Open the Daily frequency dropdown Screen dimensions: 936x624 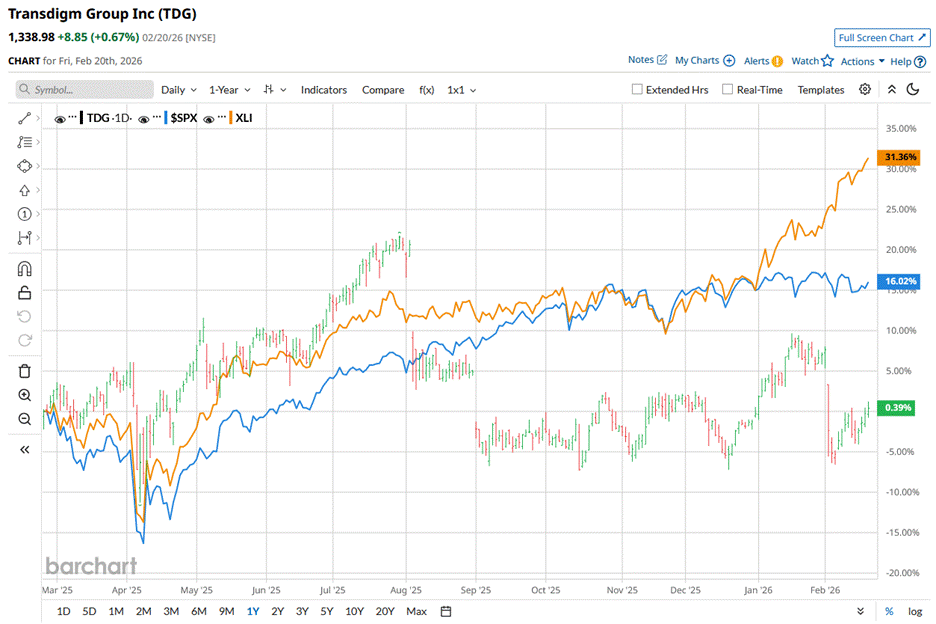coord(179,90)
